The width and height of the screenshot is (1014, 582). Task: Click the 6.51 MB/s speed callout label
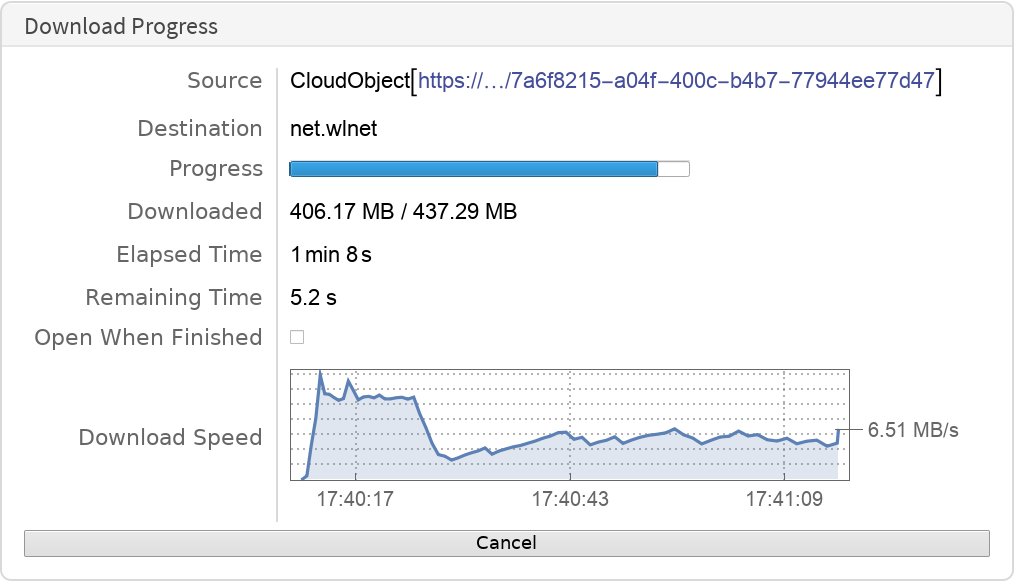pyautogui.click(x=911, y=430)
